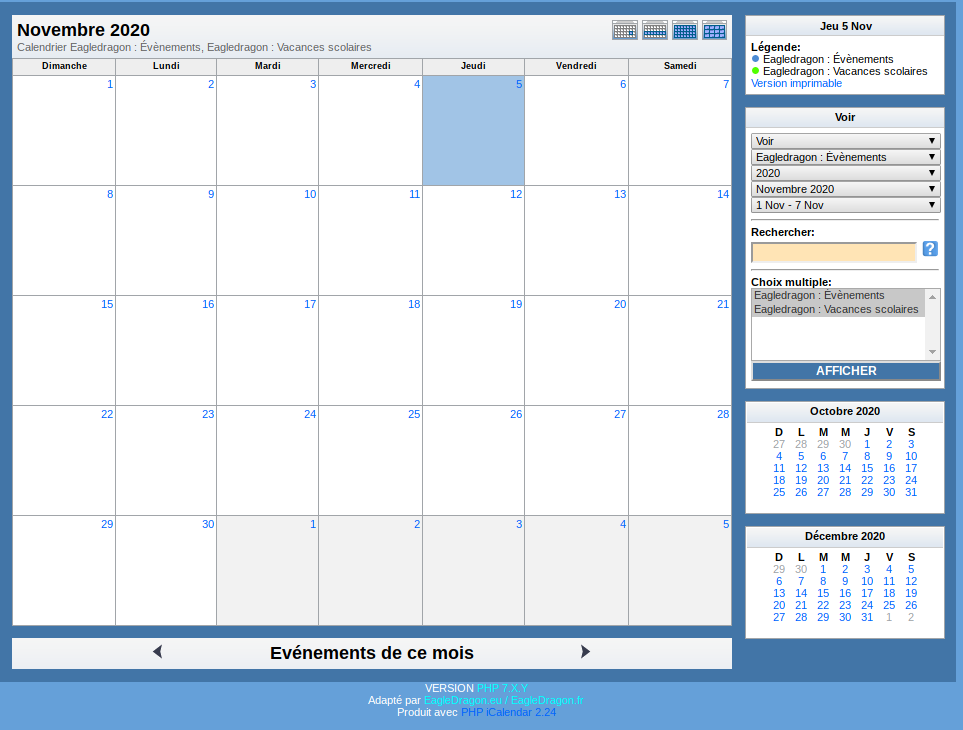
Task: Switch to week view icon
Action: click(655, 30)
